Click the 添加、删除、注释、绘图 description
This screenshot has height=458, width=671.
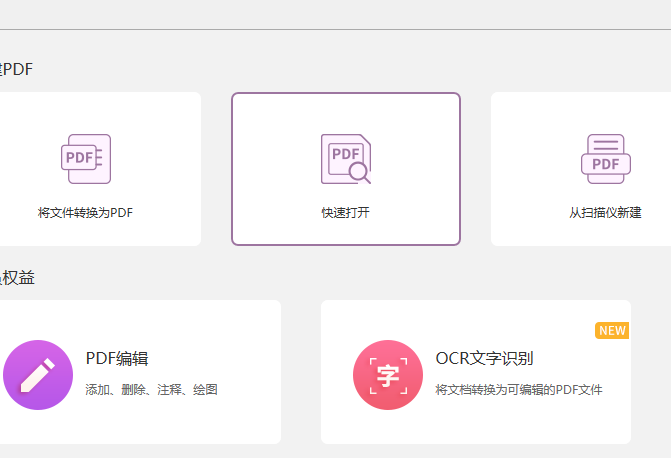pos(151,390)
